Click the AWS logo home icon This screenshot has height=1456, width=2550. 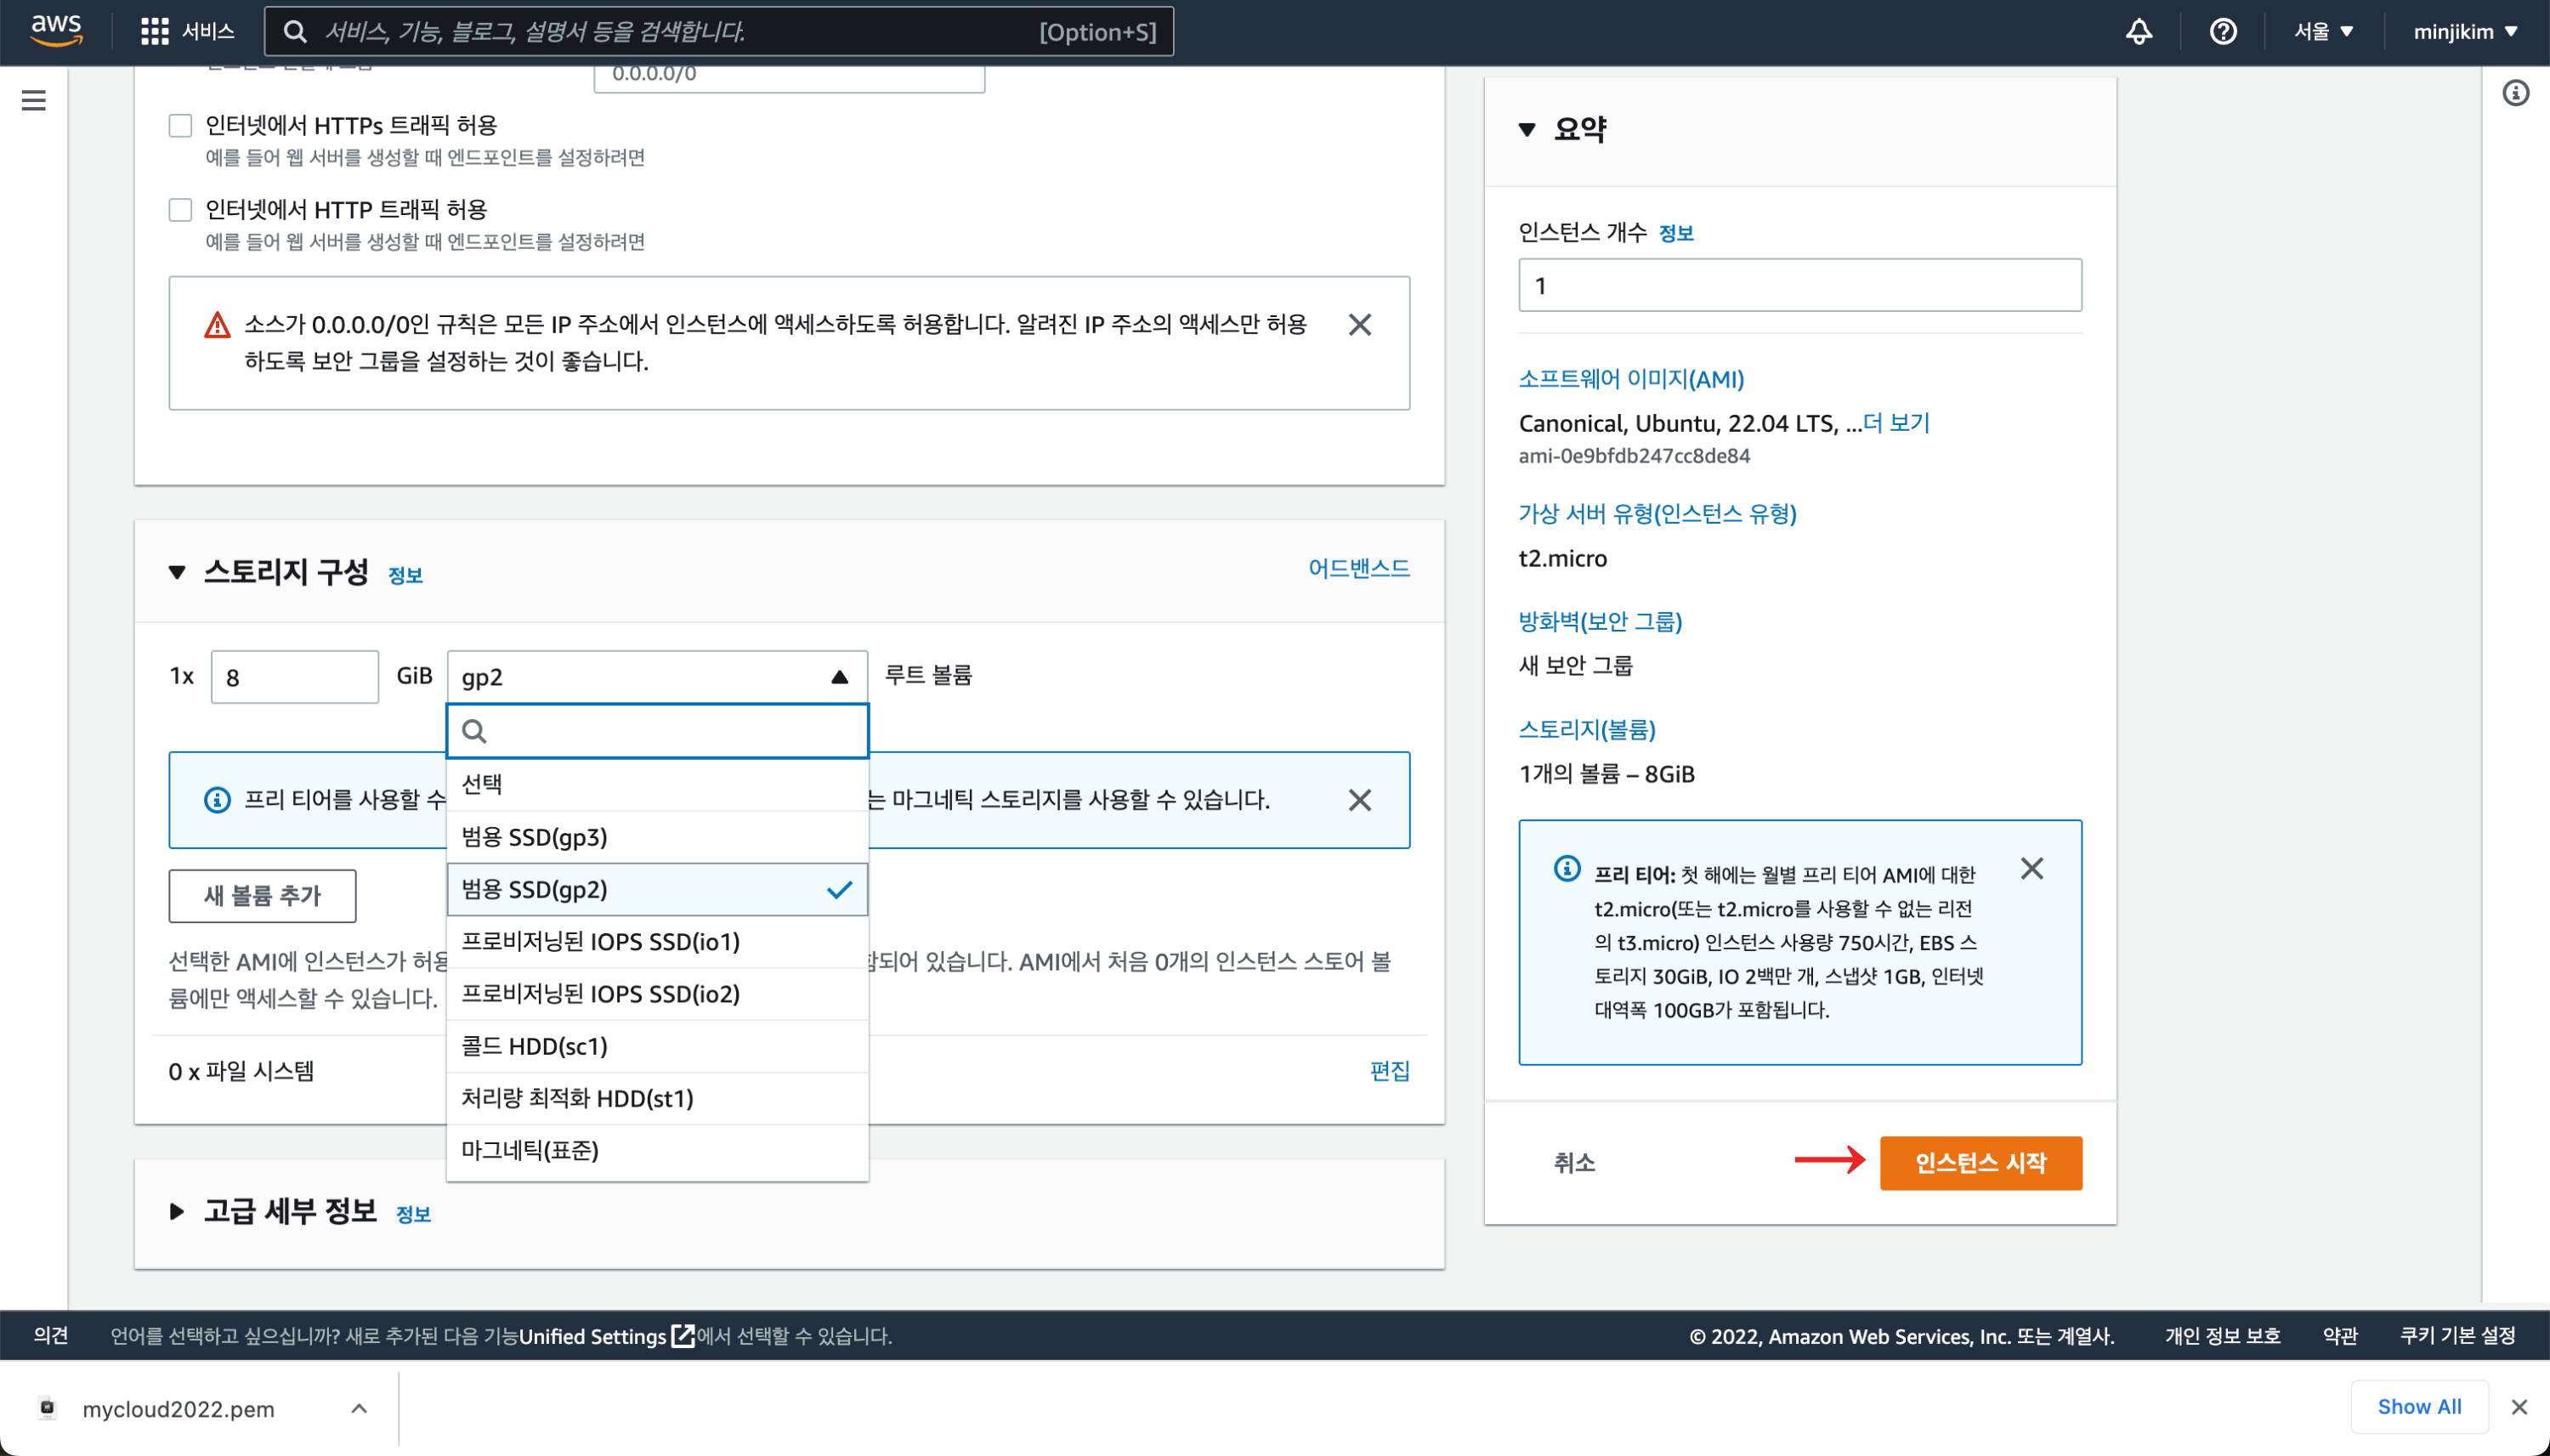(56, 31)
